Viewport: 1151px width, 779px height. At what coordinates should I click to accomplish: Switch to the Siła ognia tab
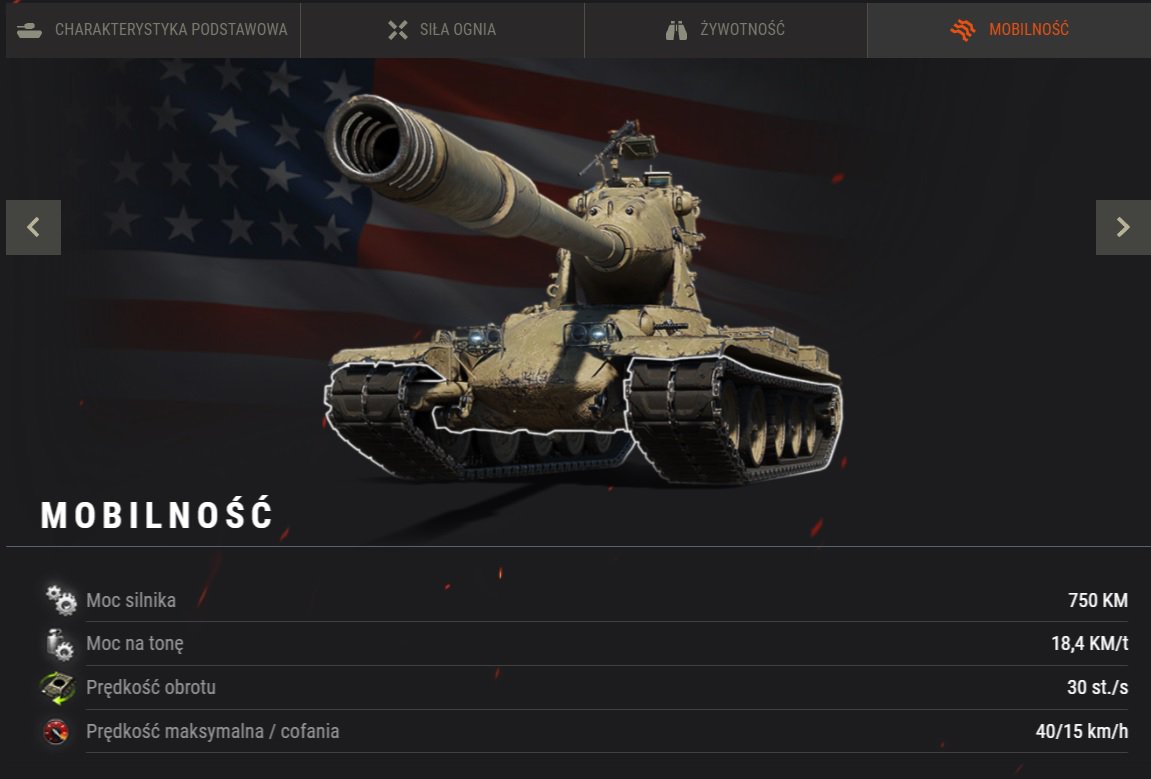[x=442, y=29]
